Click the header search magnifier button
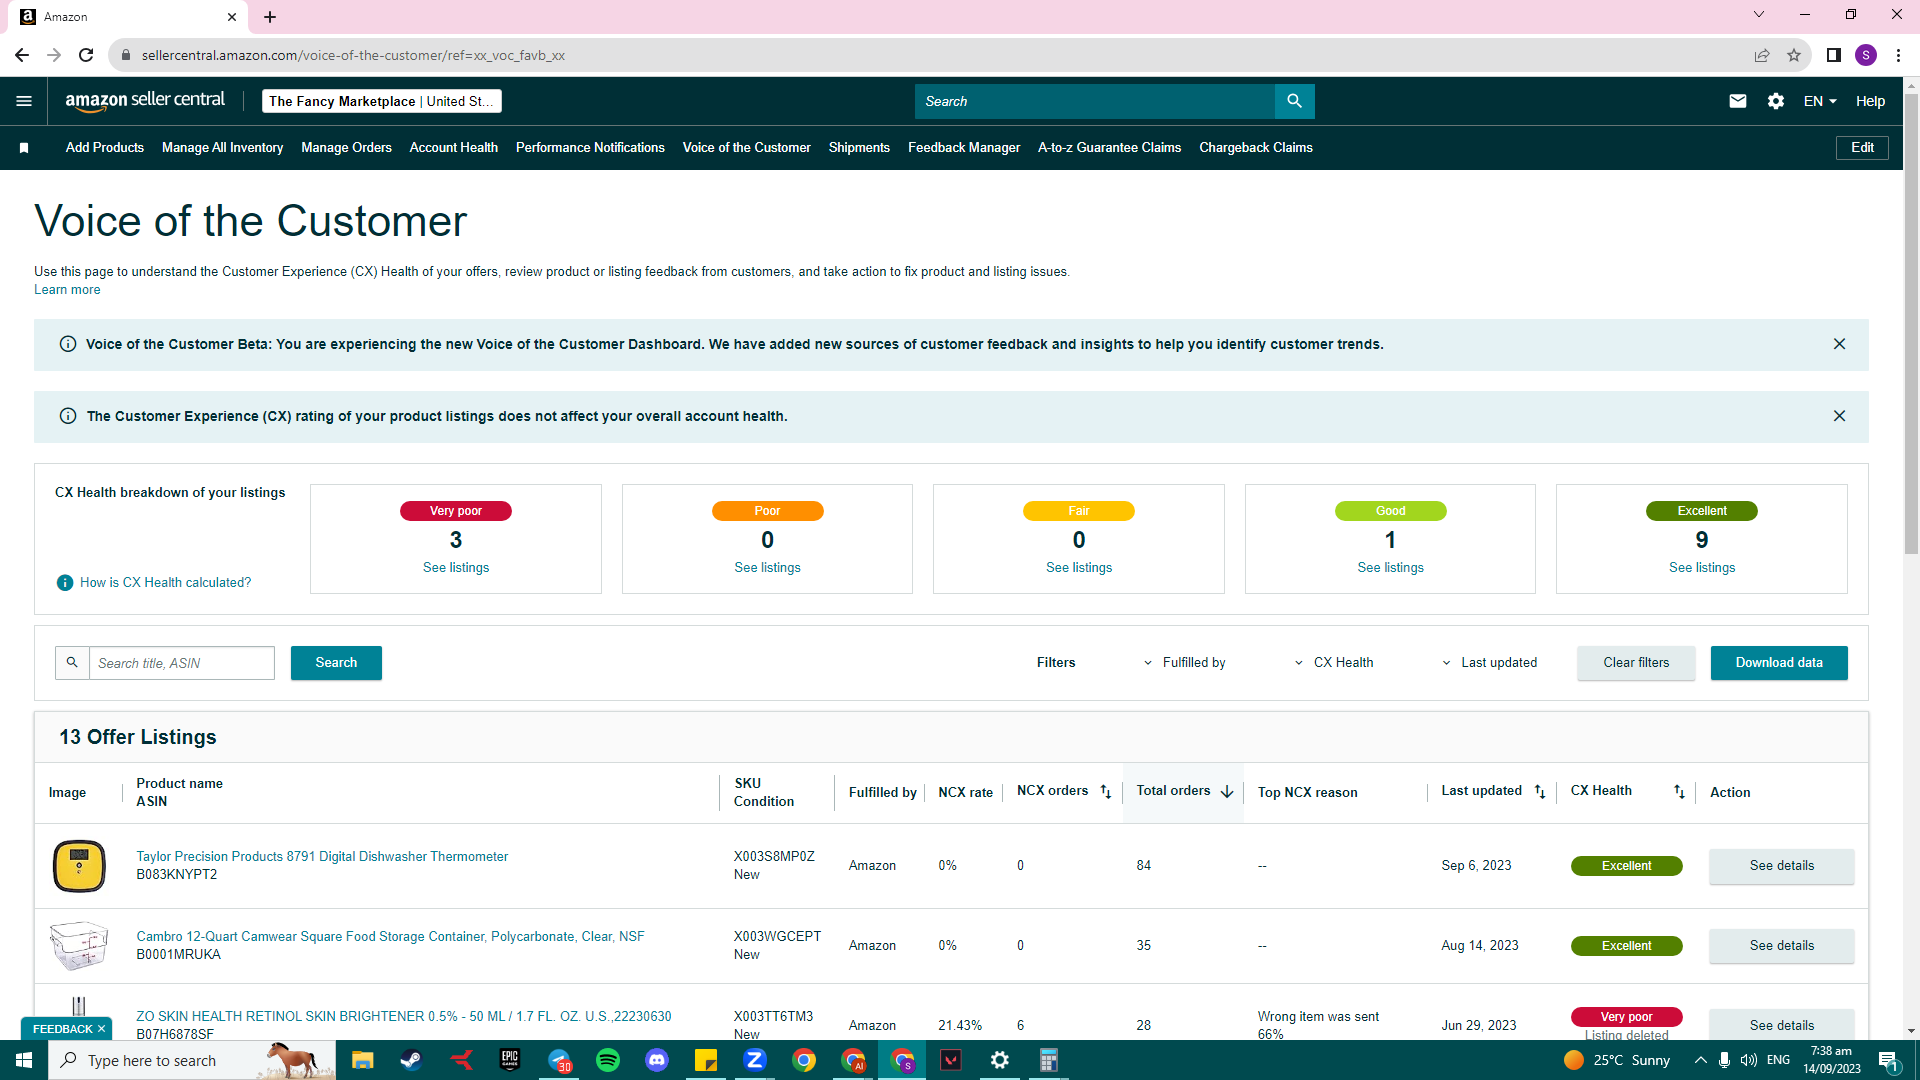Viewport: 1920px width, 1080px height. pyautogui.click(x=1294, y=101)
